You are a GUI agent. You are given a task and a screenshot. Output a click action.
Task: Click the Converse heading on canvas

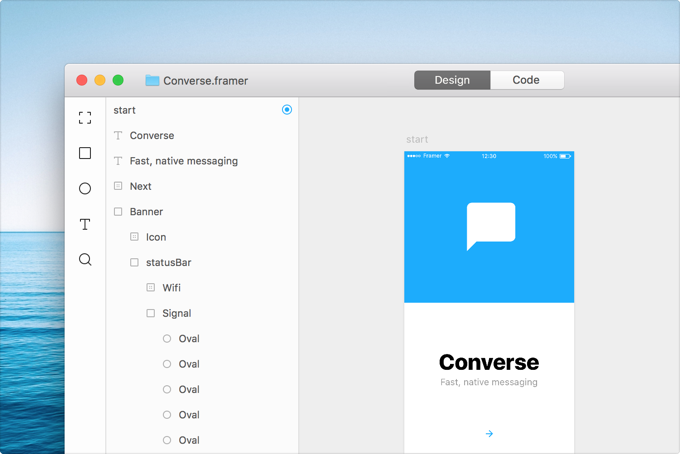click(489, 362)
